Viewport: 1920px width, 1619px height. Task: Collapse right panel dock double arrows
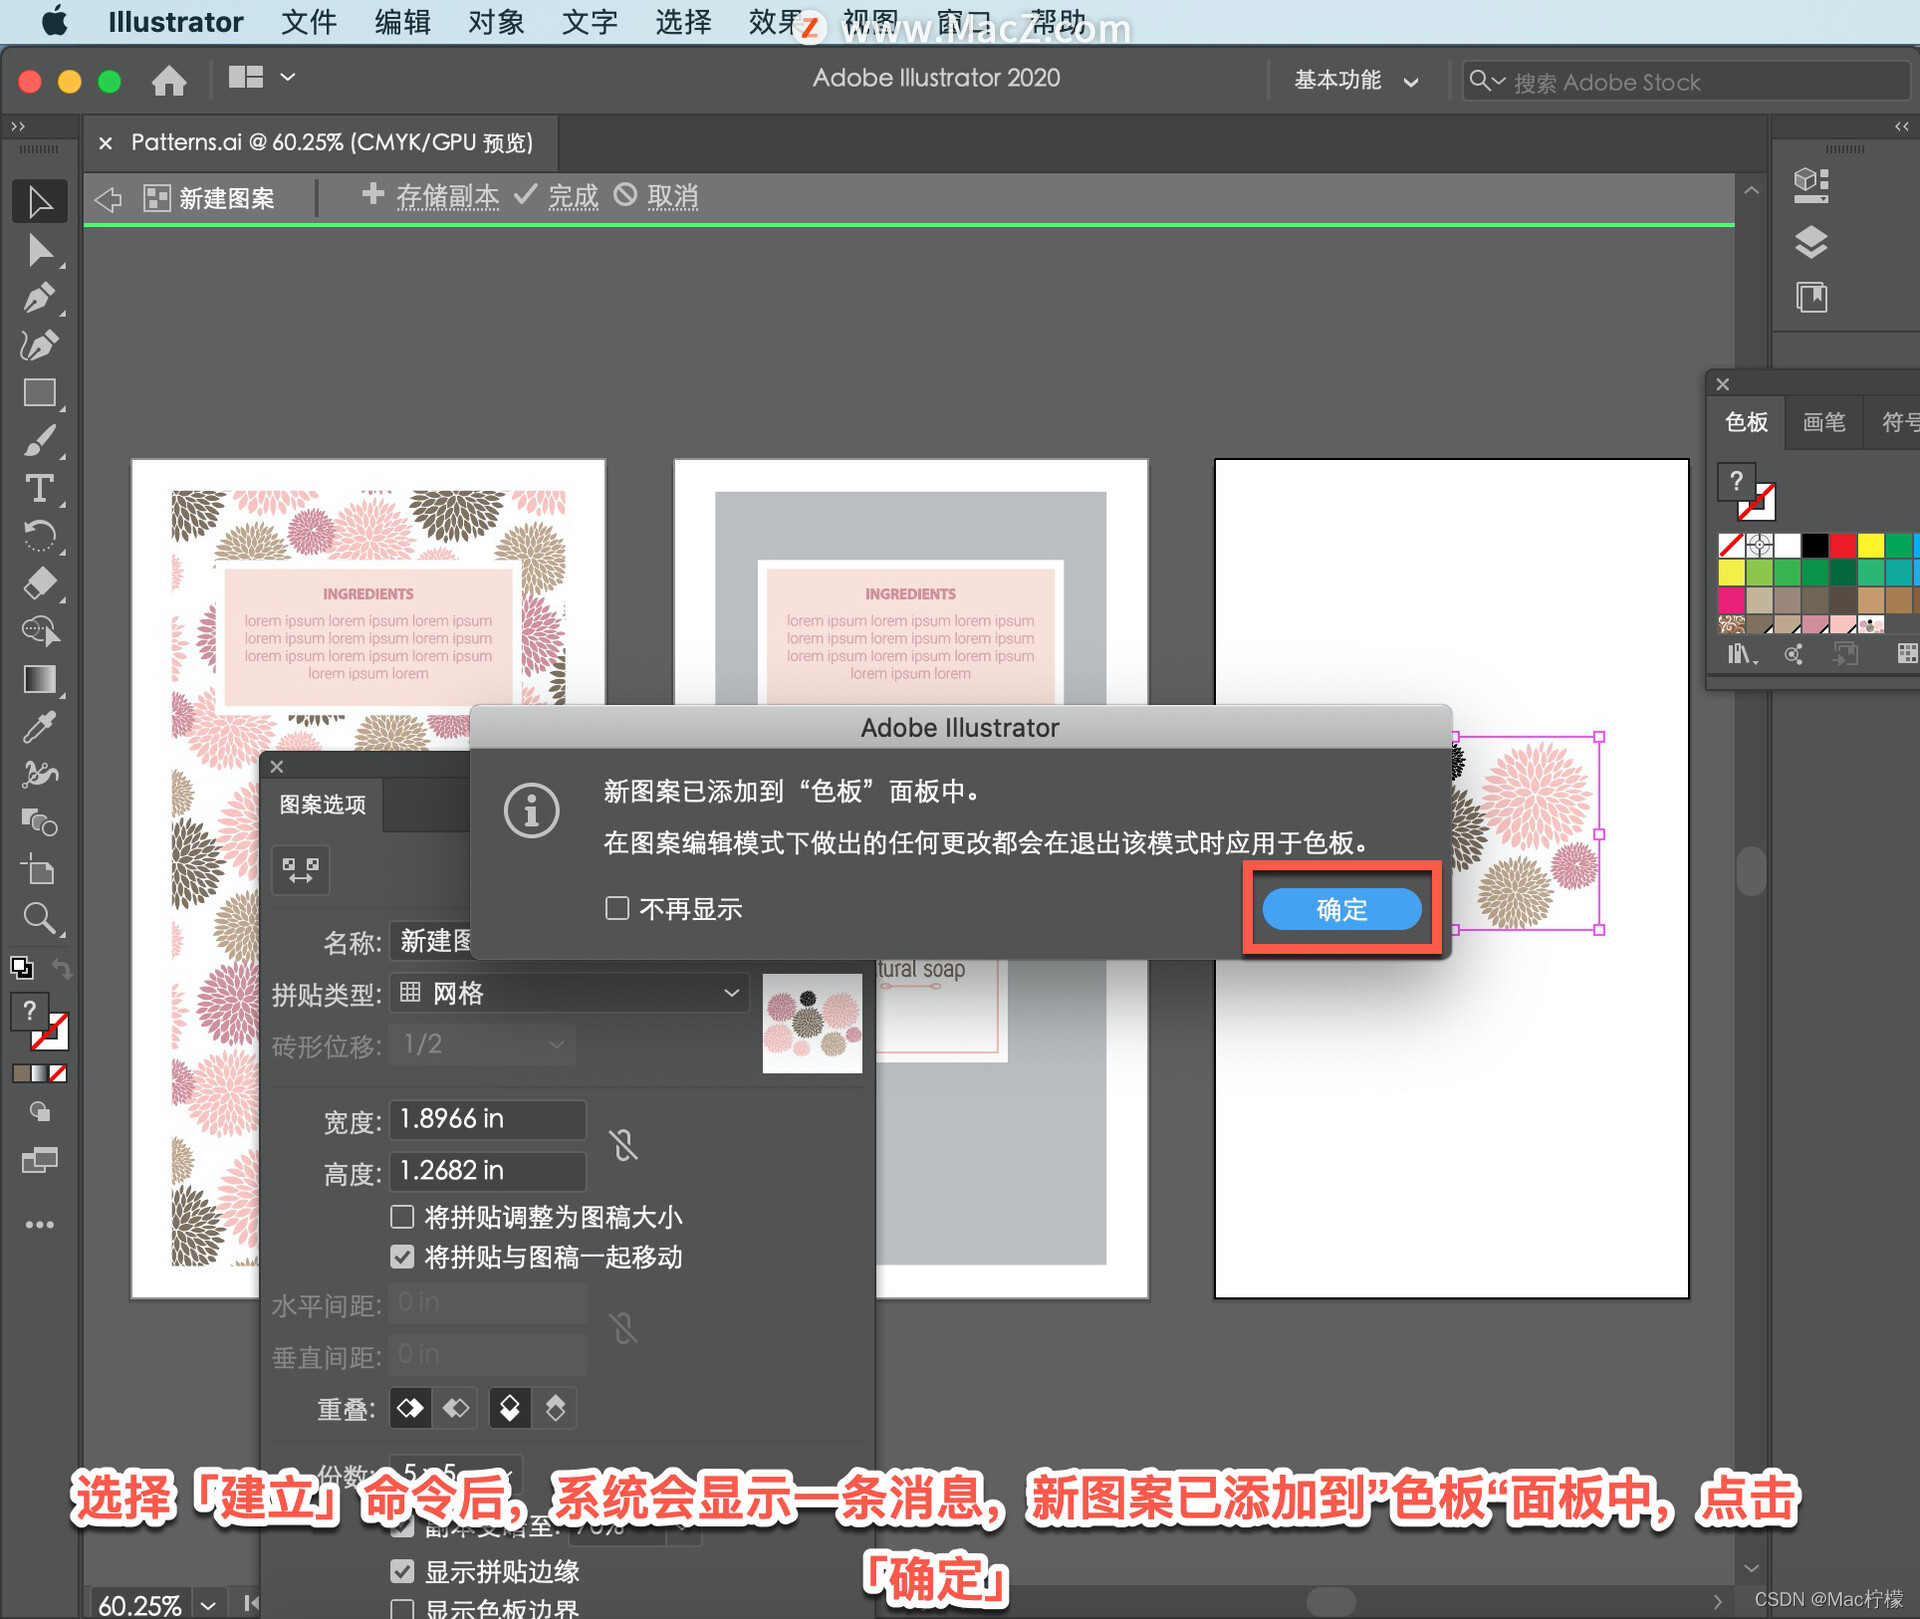[1901, 126]
